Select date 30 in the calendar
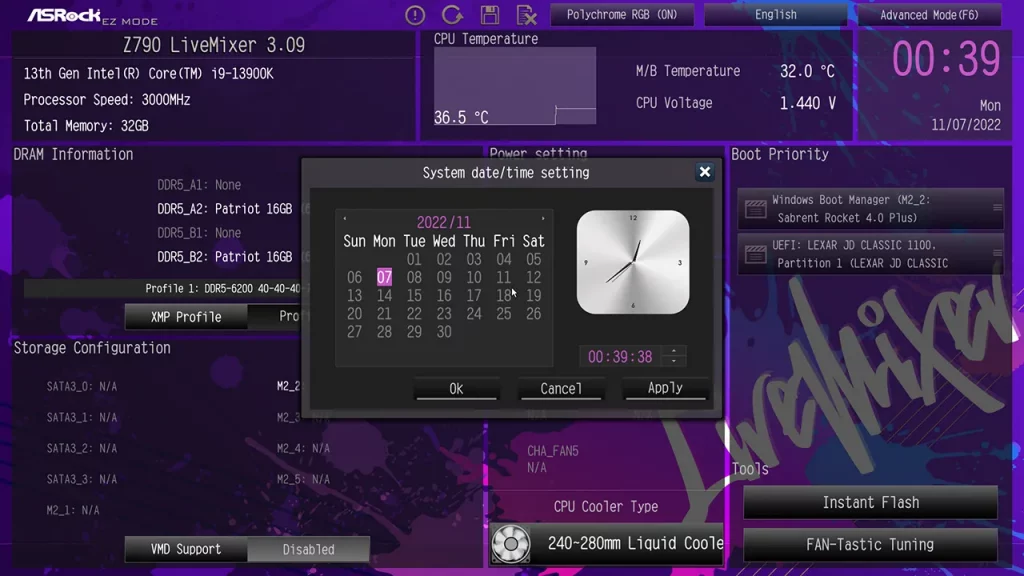 coord(444,332)
